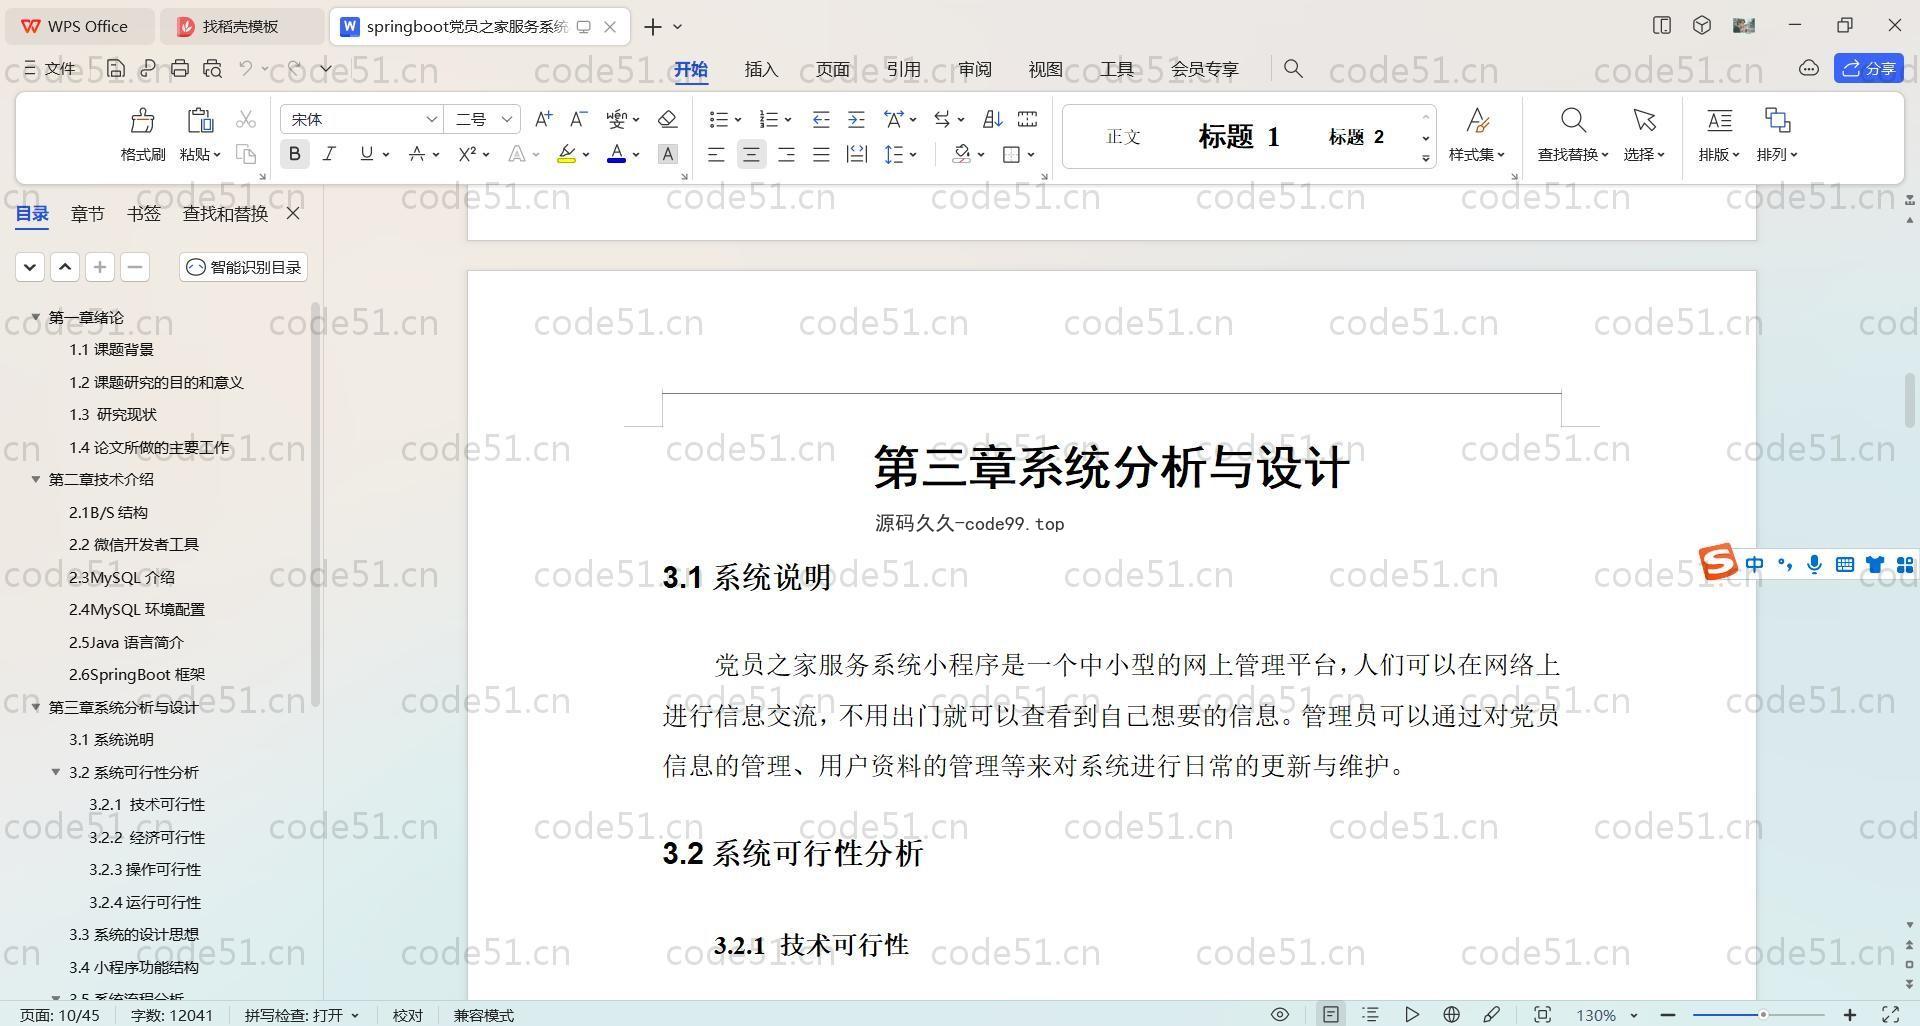Screen dimensions: 1920x1026
Task: Click the Select cursor icon
Action: point(1644,121)
